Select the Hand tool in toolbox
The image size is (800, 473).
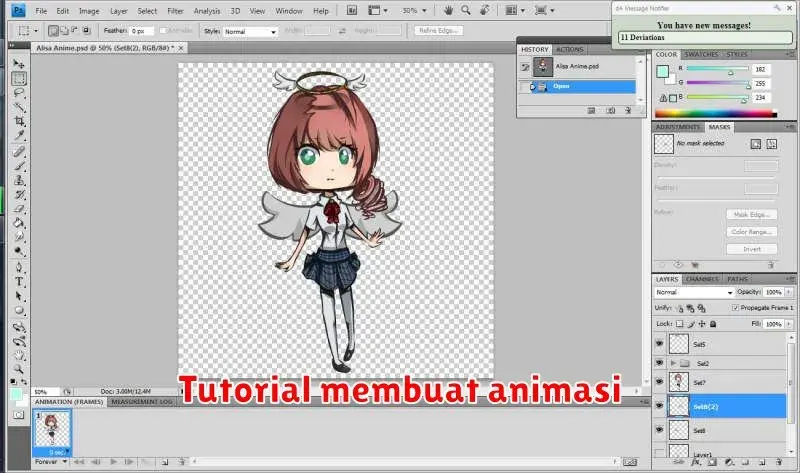tap(19, 355)
